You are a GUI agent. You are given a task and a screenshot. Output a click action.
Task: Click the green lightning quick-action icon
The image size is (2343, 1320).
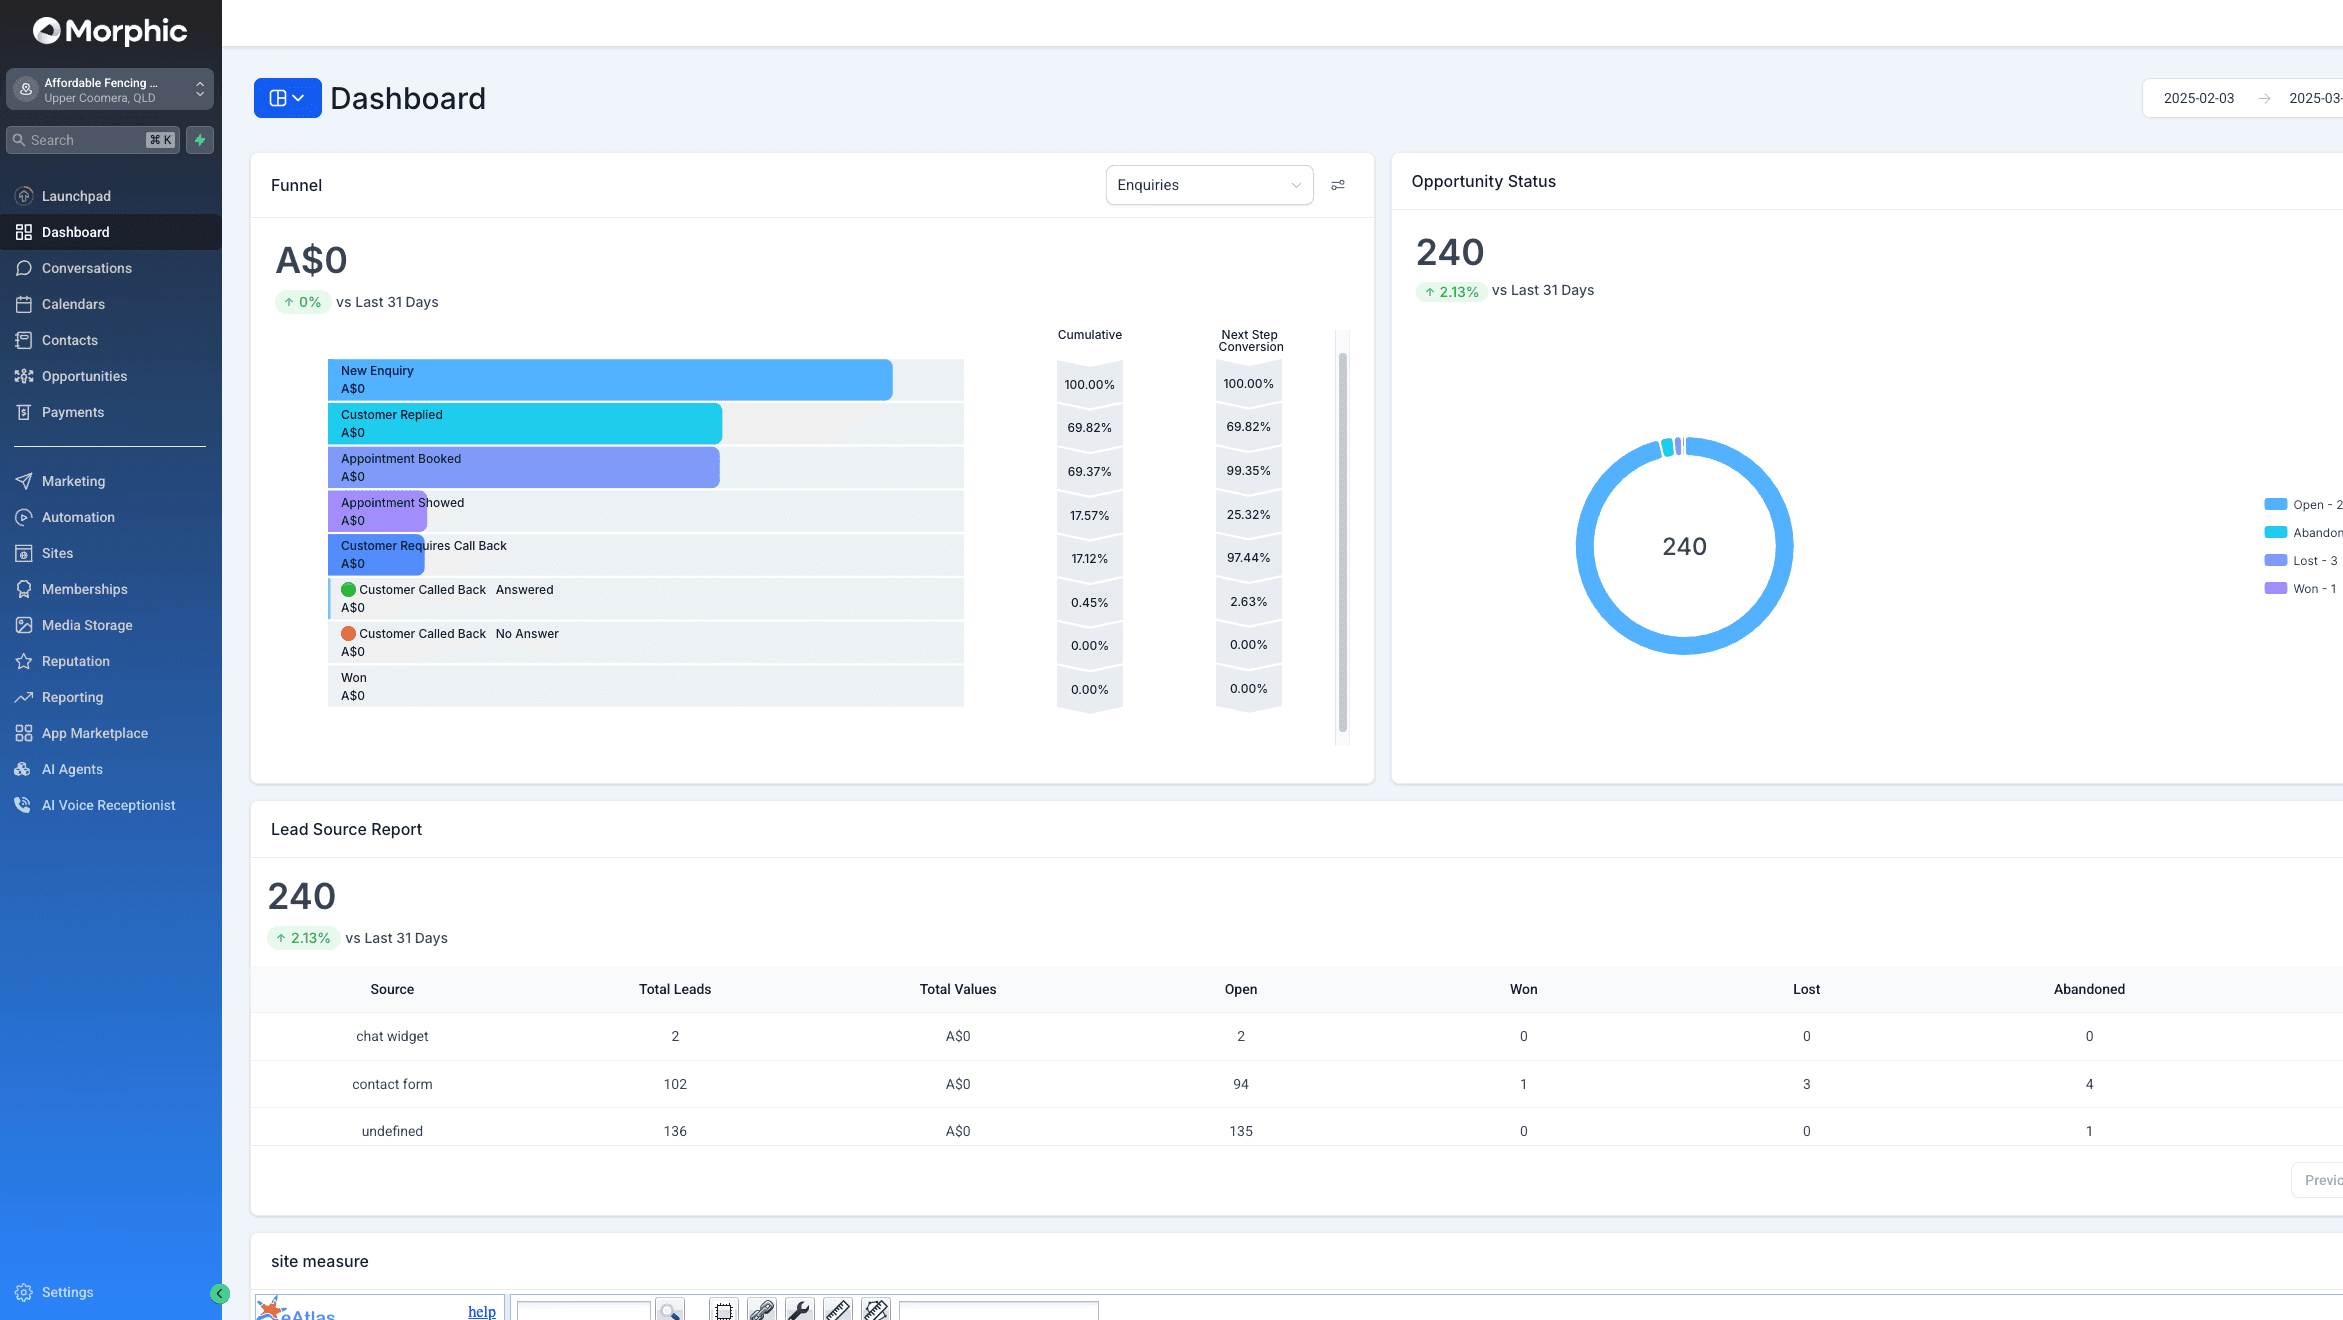click(200, 140)
